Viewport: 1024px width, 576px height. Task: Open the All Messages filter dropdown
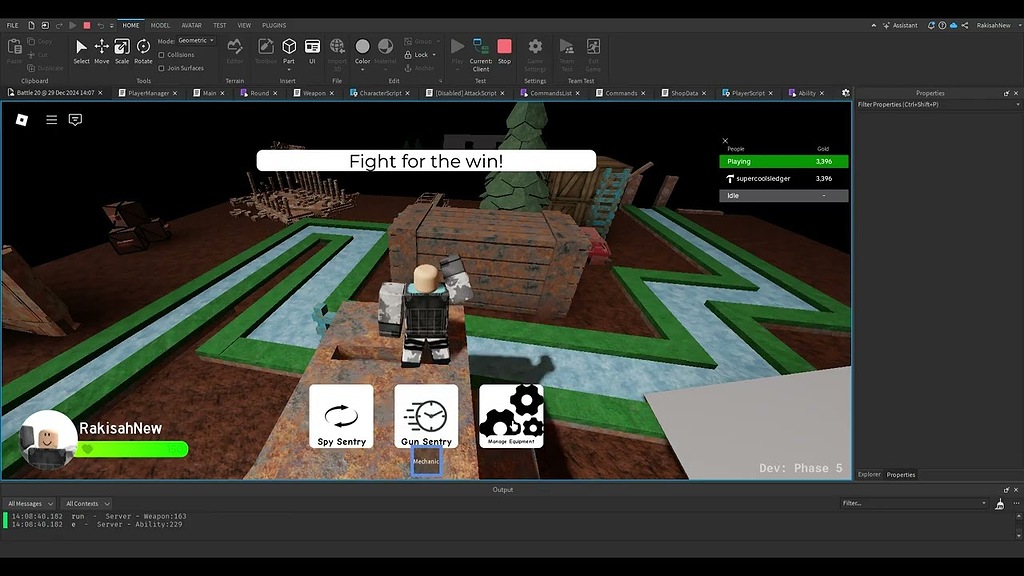(28, 503)
